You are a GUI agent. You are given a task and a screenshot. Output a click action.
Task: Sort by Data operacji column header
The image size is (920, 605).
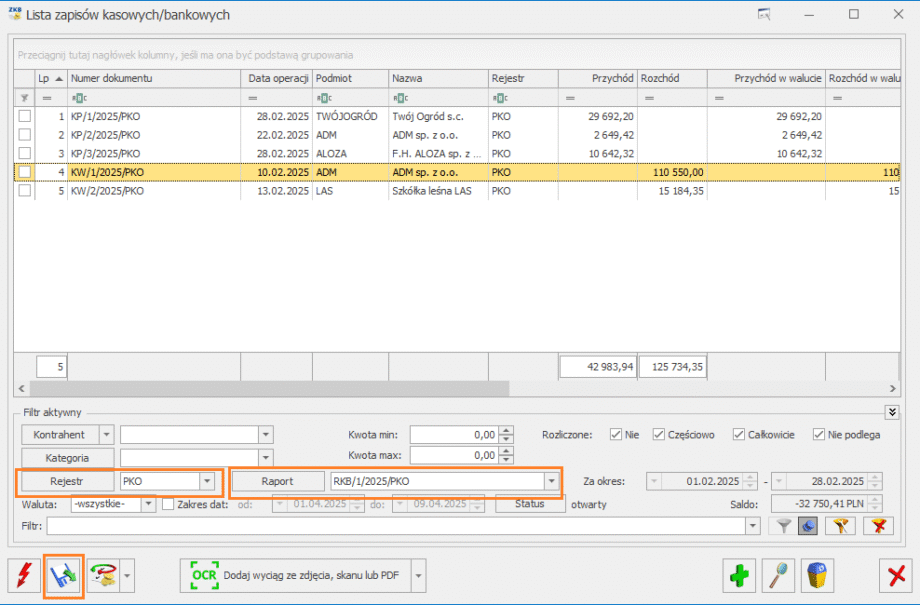(x=276, y=78)
